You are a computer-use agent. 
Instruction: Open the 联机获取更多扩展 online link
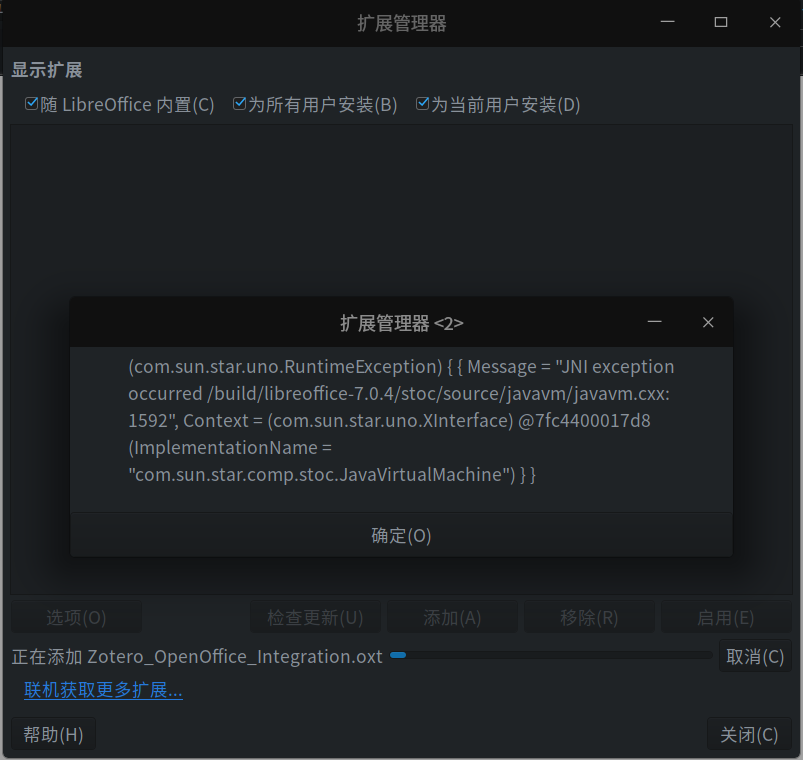103,690
